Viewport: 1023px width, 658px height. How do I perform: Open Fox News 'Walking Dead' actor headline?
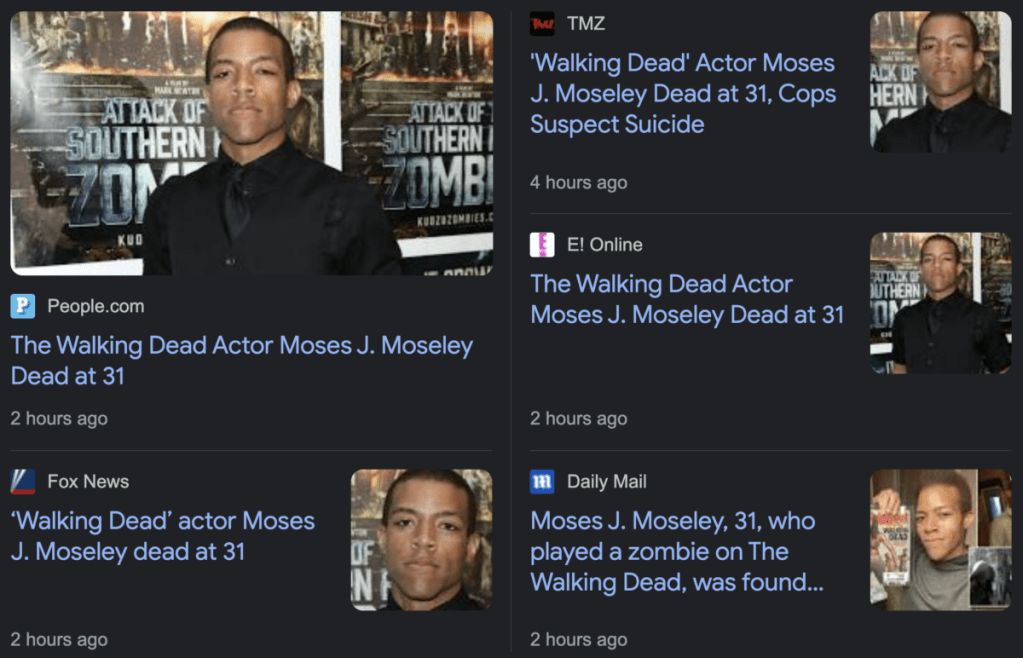163,536
